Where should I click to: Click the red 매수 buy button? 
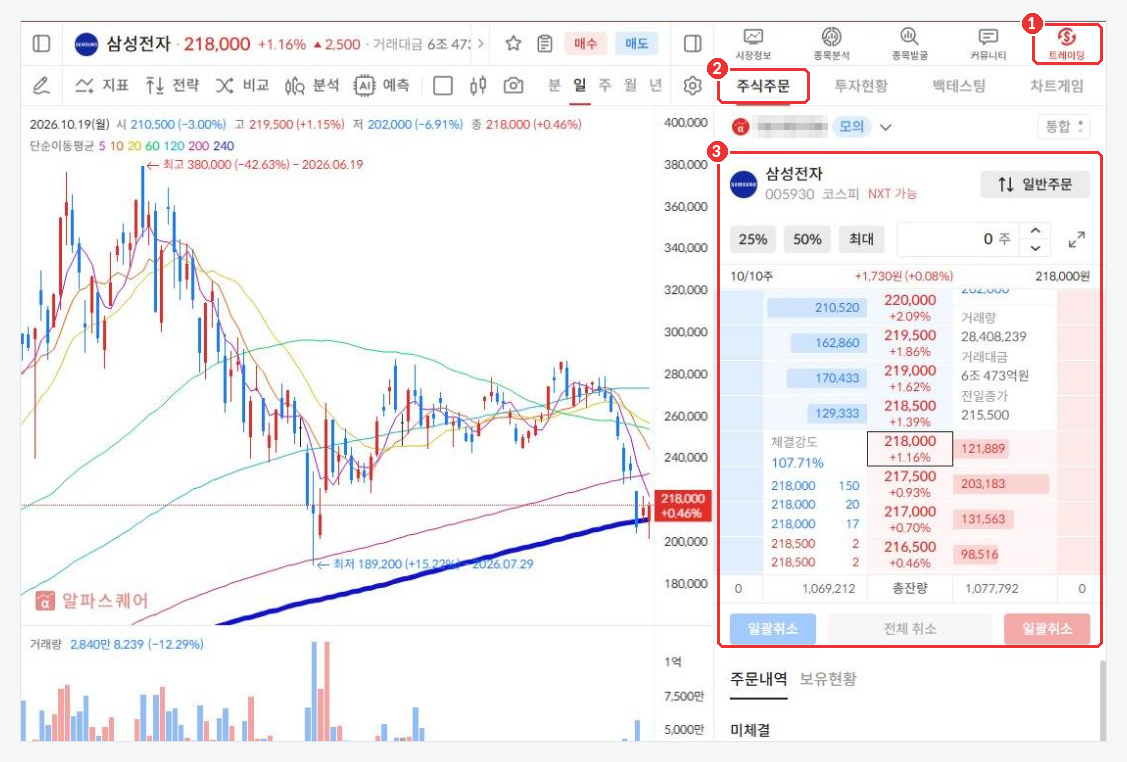(586, 44)
